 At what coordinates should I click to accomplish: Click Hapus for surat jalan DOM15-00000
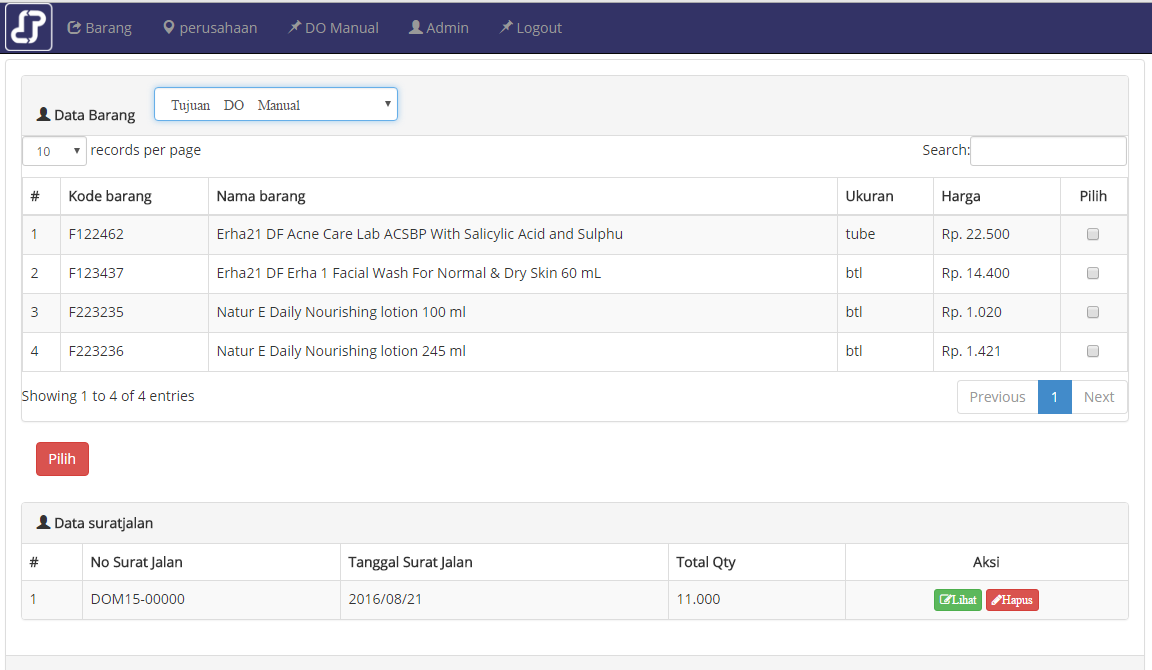1011,599
